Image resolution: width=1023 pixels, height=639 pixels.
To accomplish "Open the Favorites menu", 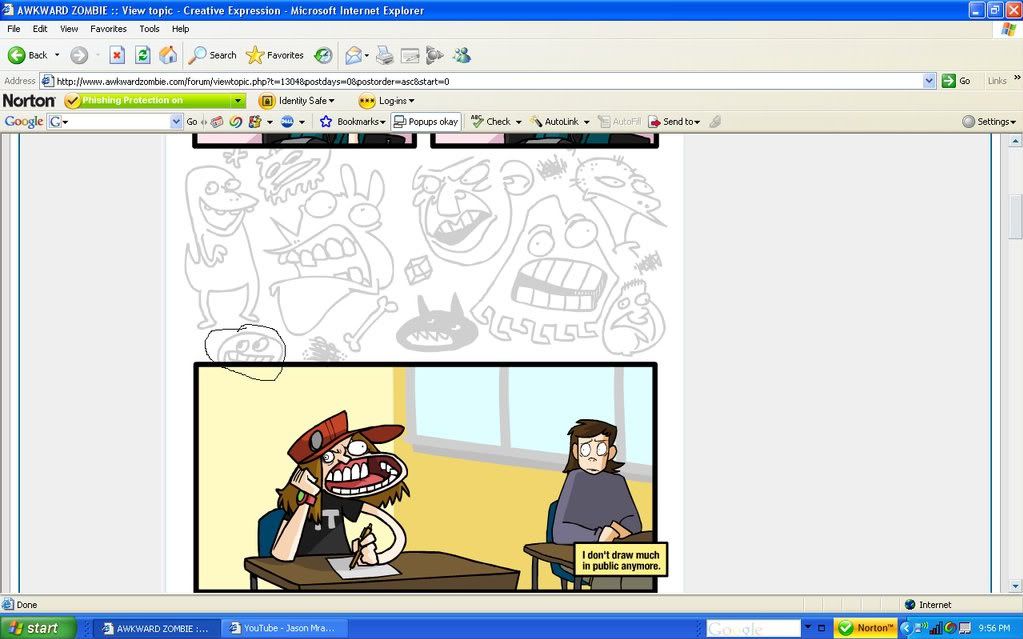I will pyautogui.click(x=108, y=29).
